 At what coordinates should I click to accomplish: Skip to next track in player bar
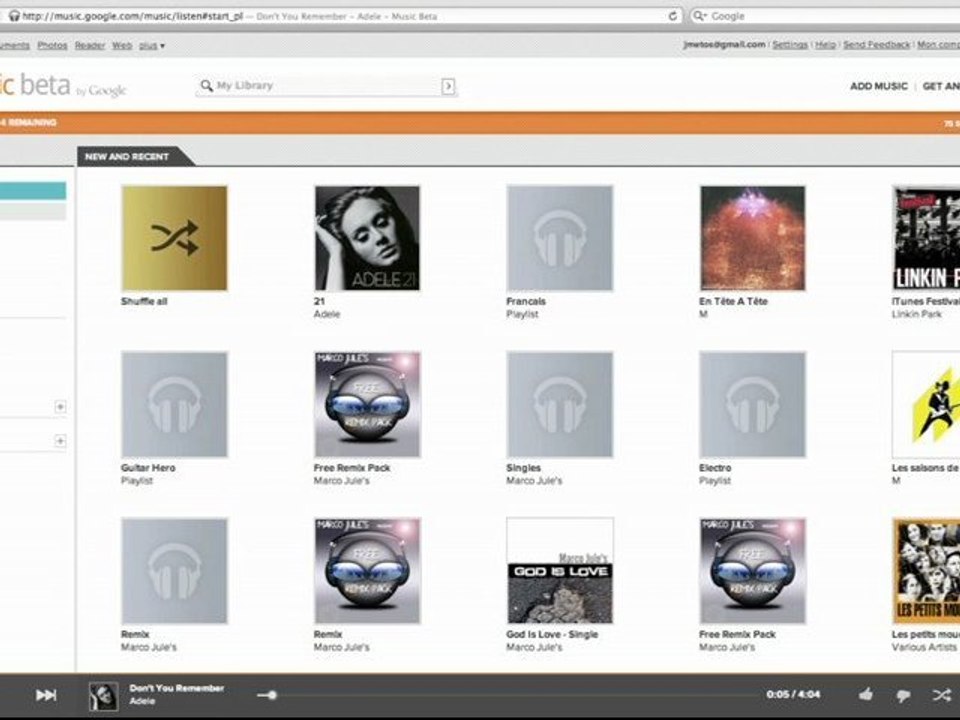coord(46,695)
